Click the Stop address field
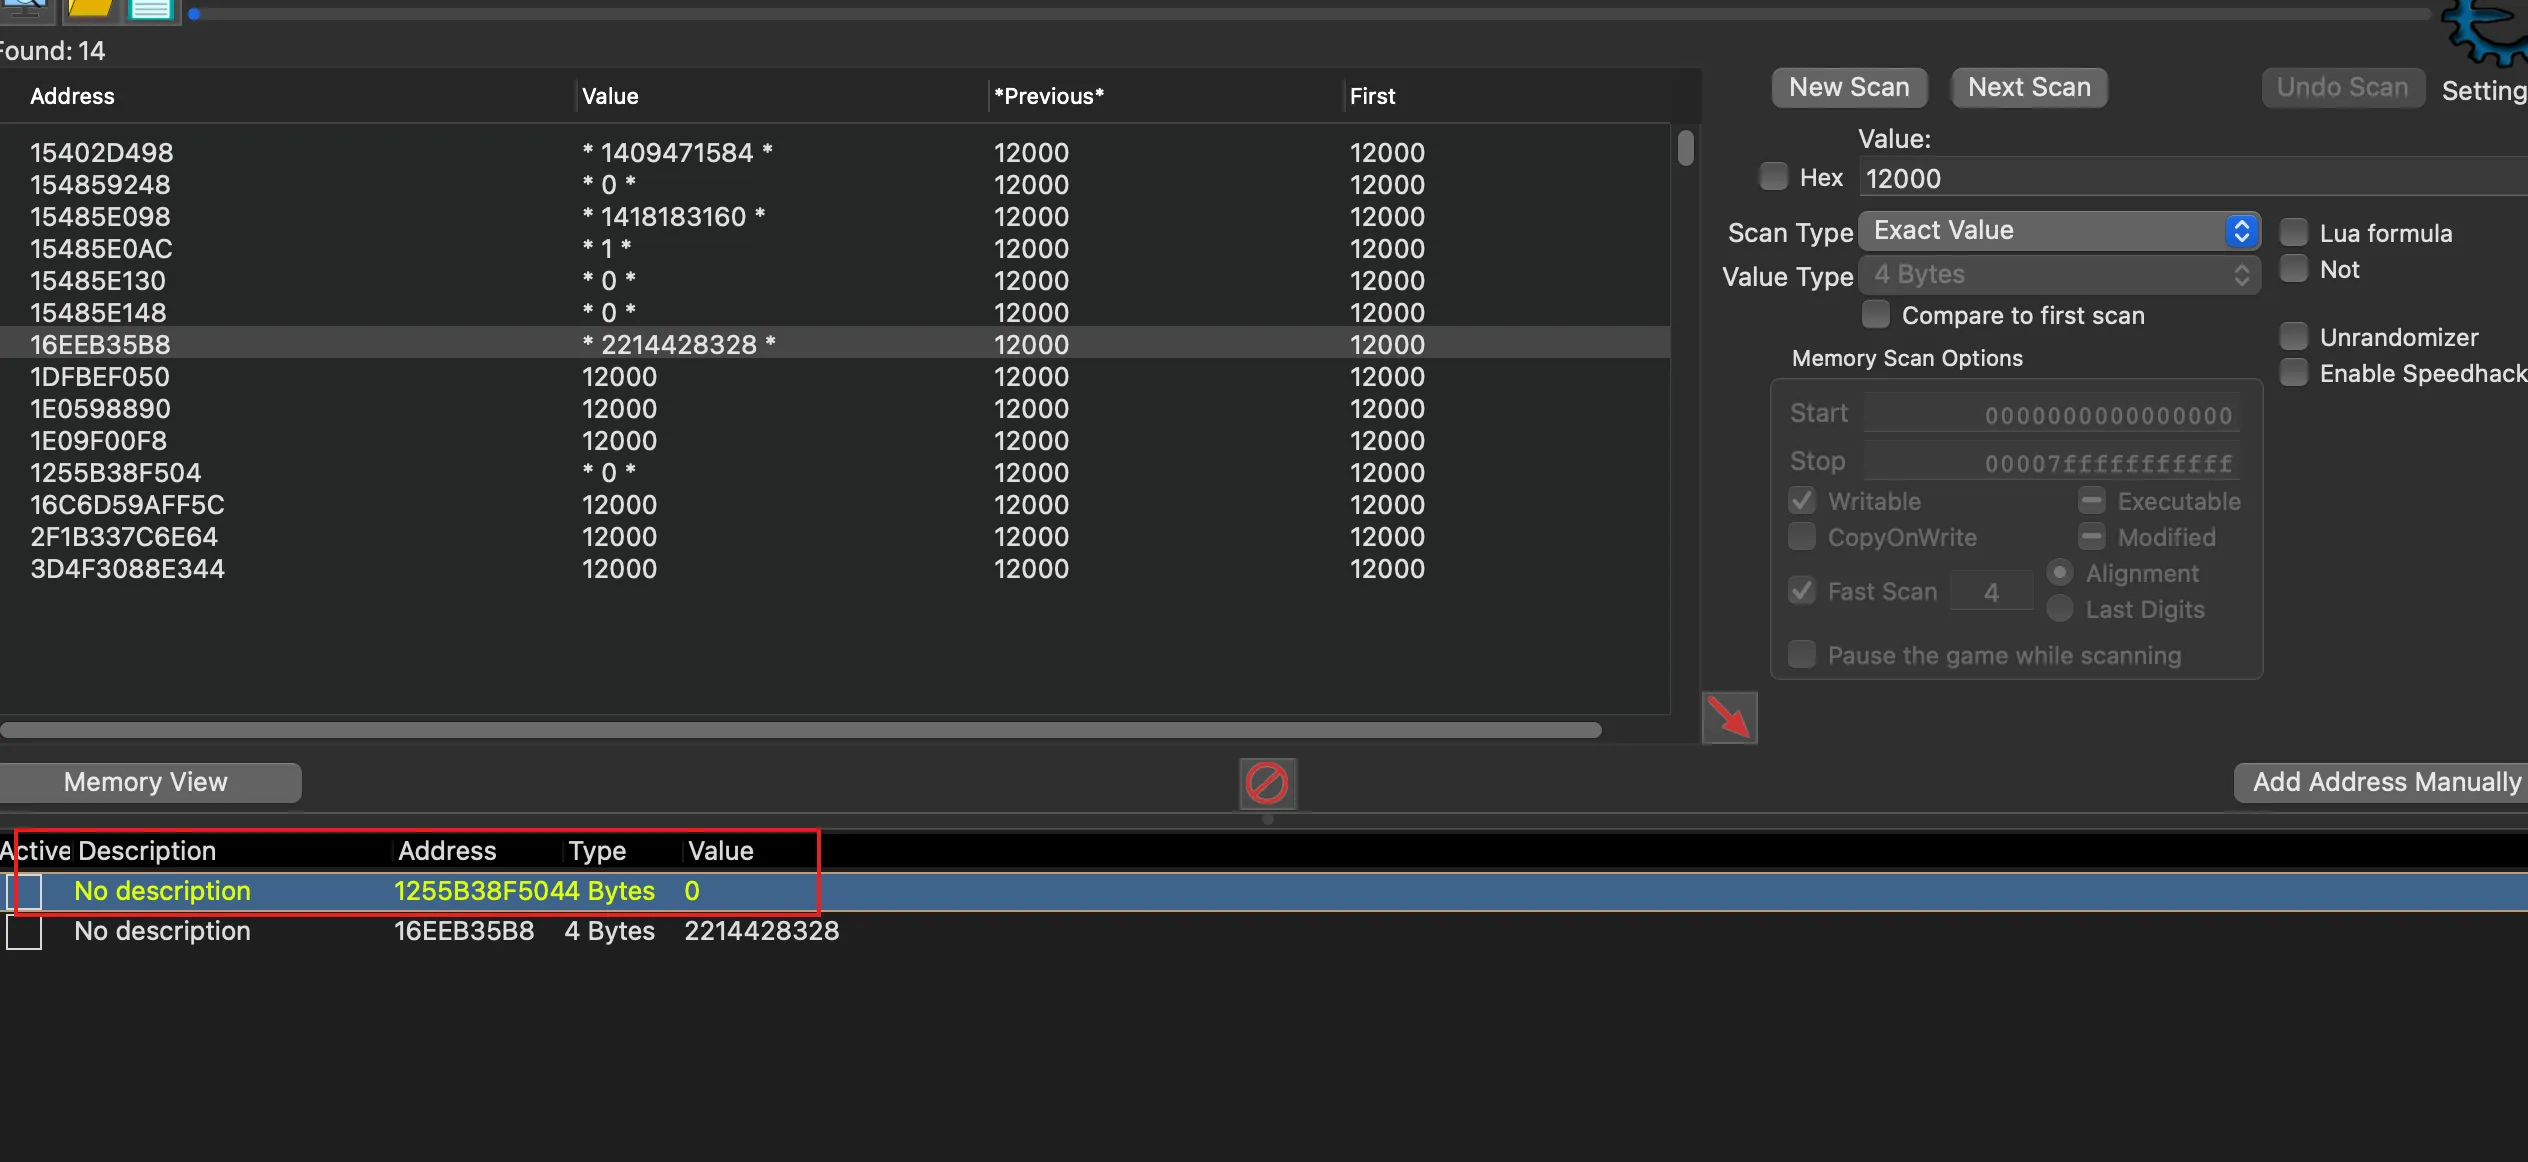 pyautogui.click(x=2052, y=462)
